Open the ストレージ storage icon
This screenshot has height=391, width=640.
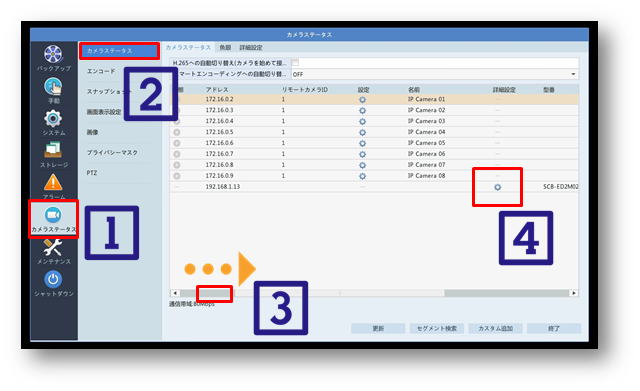tap(53, 150)
